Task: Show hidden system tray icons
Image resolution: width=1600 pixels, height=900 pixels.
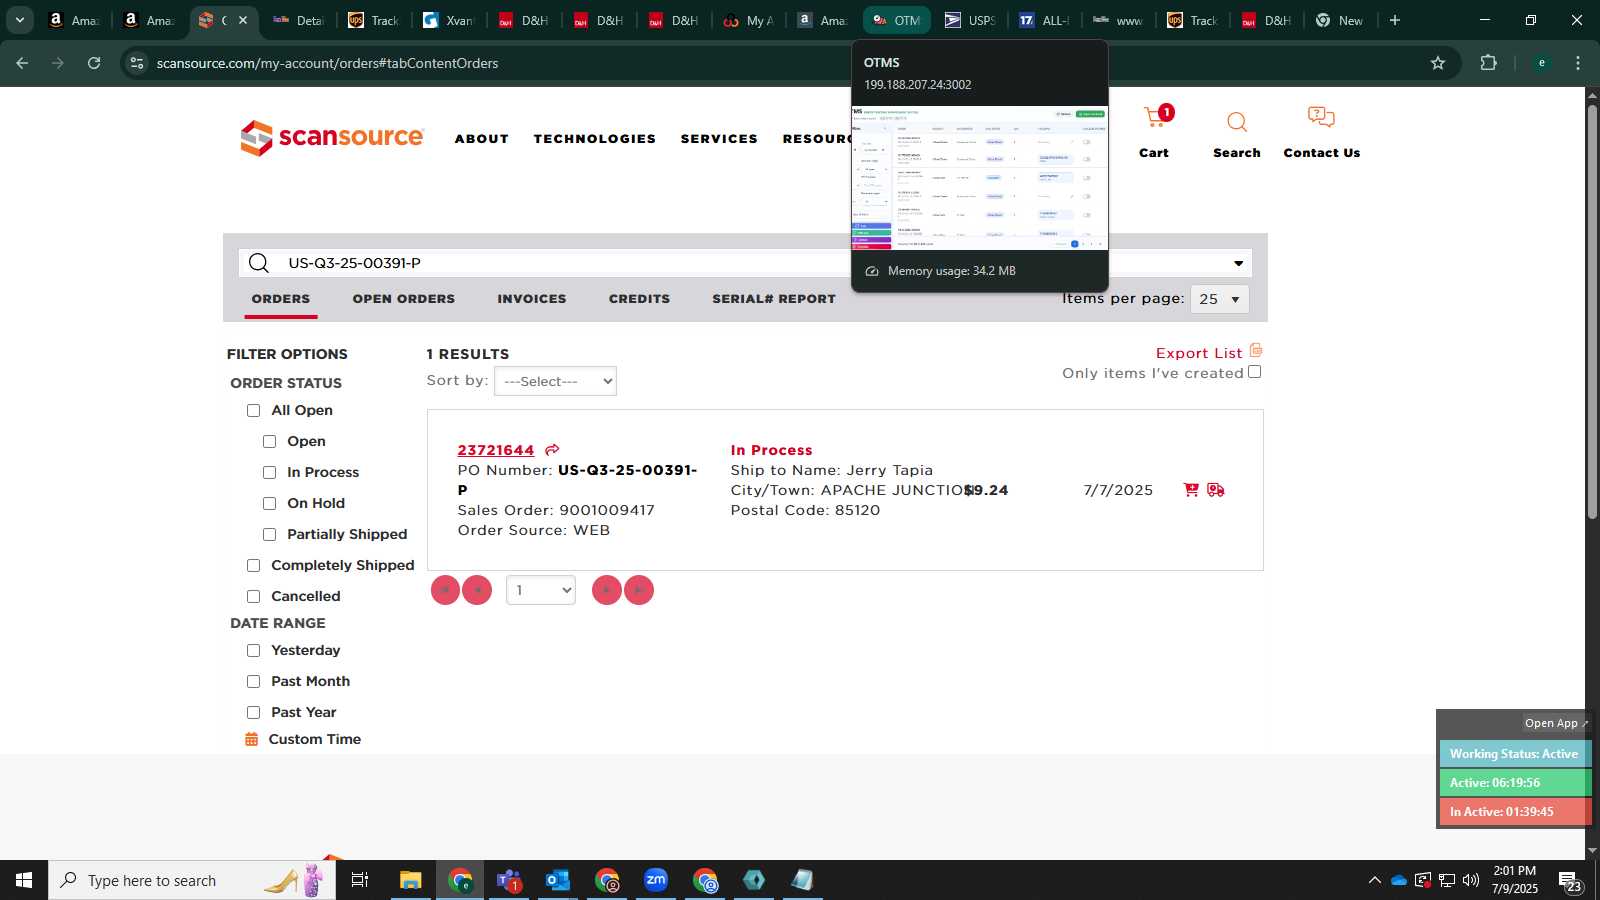Action: pyautogui.click(x=1374, y=880)
